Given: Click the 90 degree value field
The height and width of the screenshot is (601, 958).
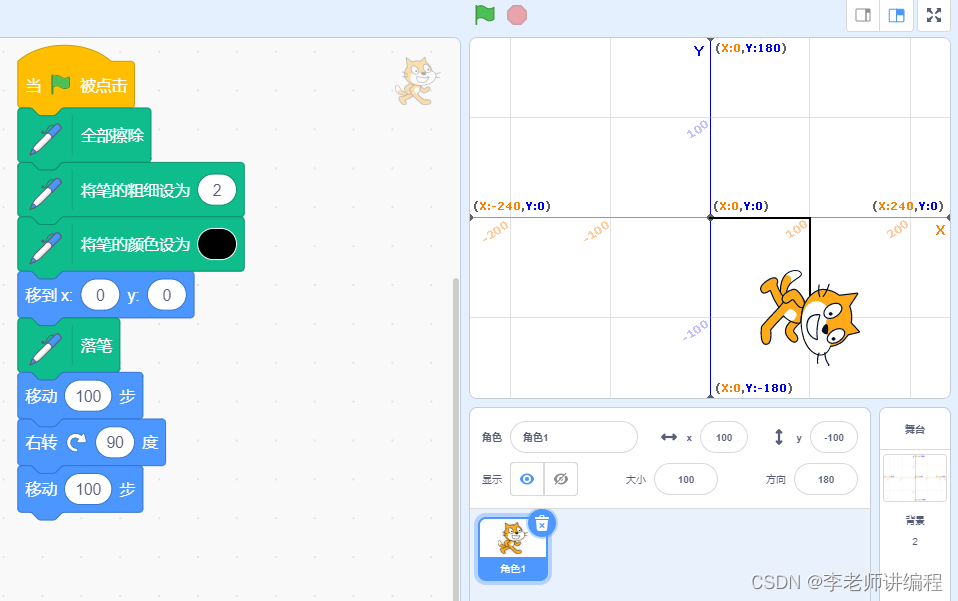Looking at the screenshot, I should (x=115, y=442).
